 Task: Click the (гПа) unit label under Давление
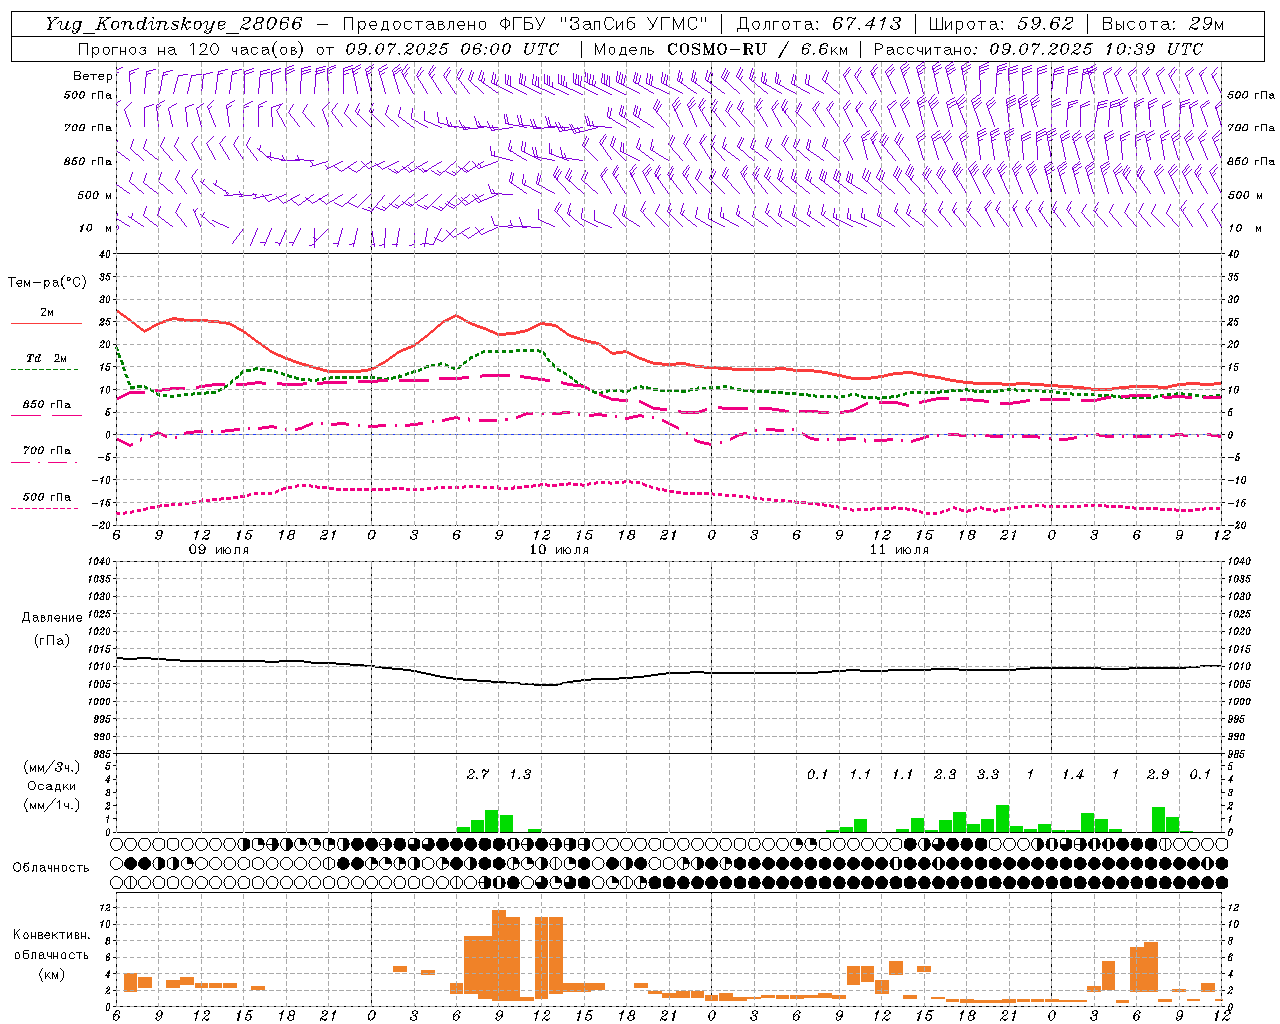coord(51,640)
